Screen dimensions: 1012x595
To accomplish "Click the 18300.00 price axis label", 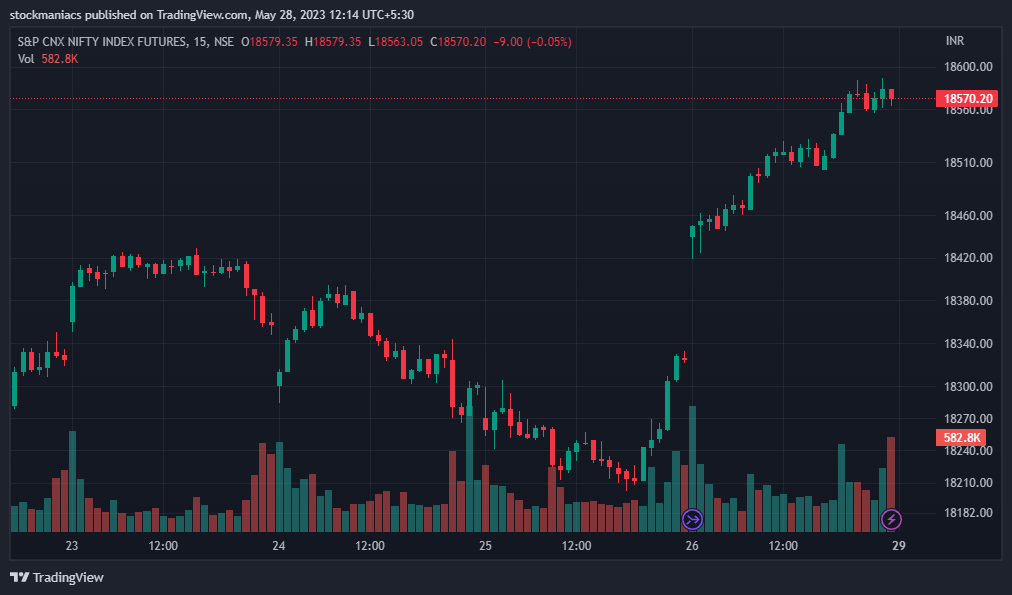I will 968,387.
